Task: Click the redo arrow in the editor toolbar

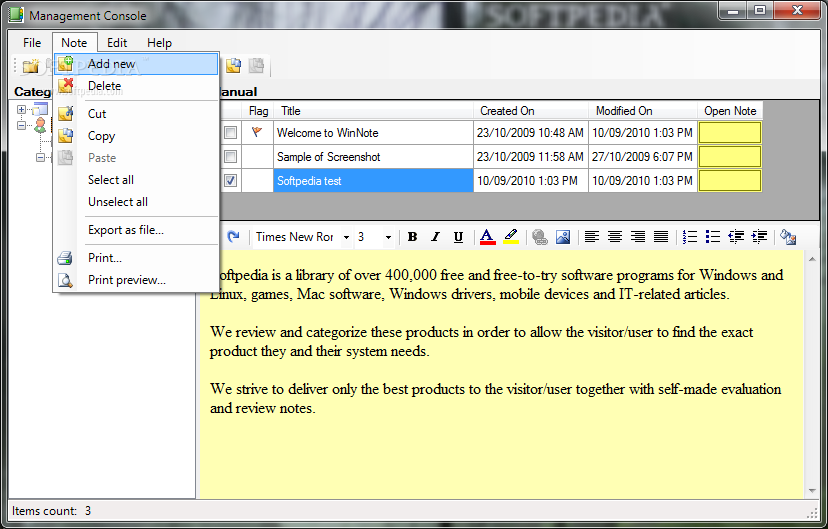Action: click(x=233, y=237)
